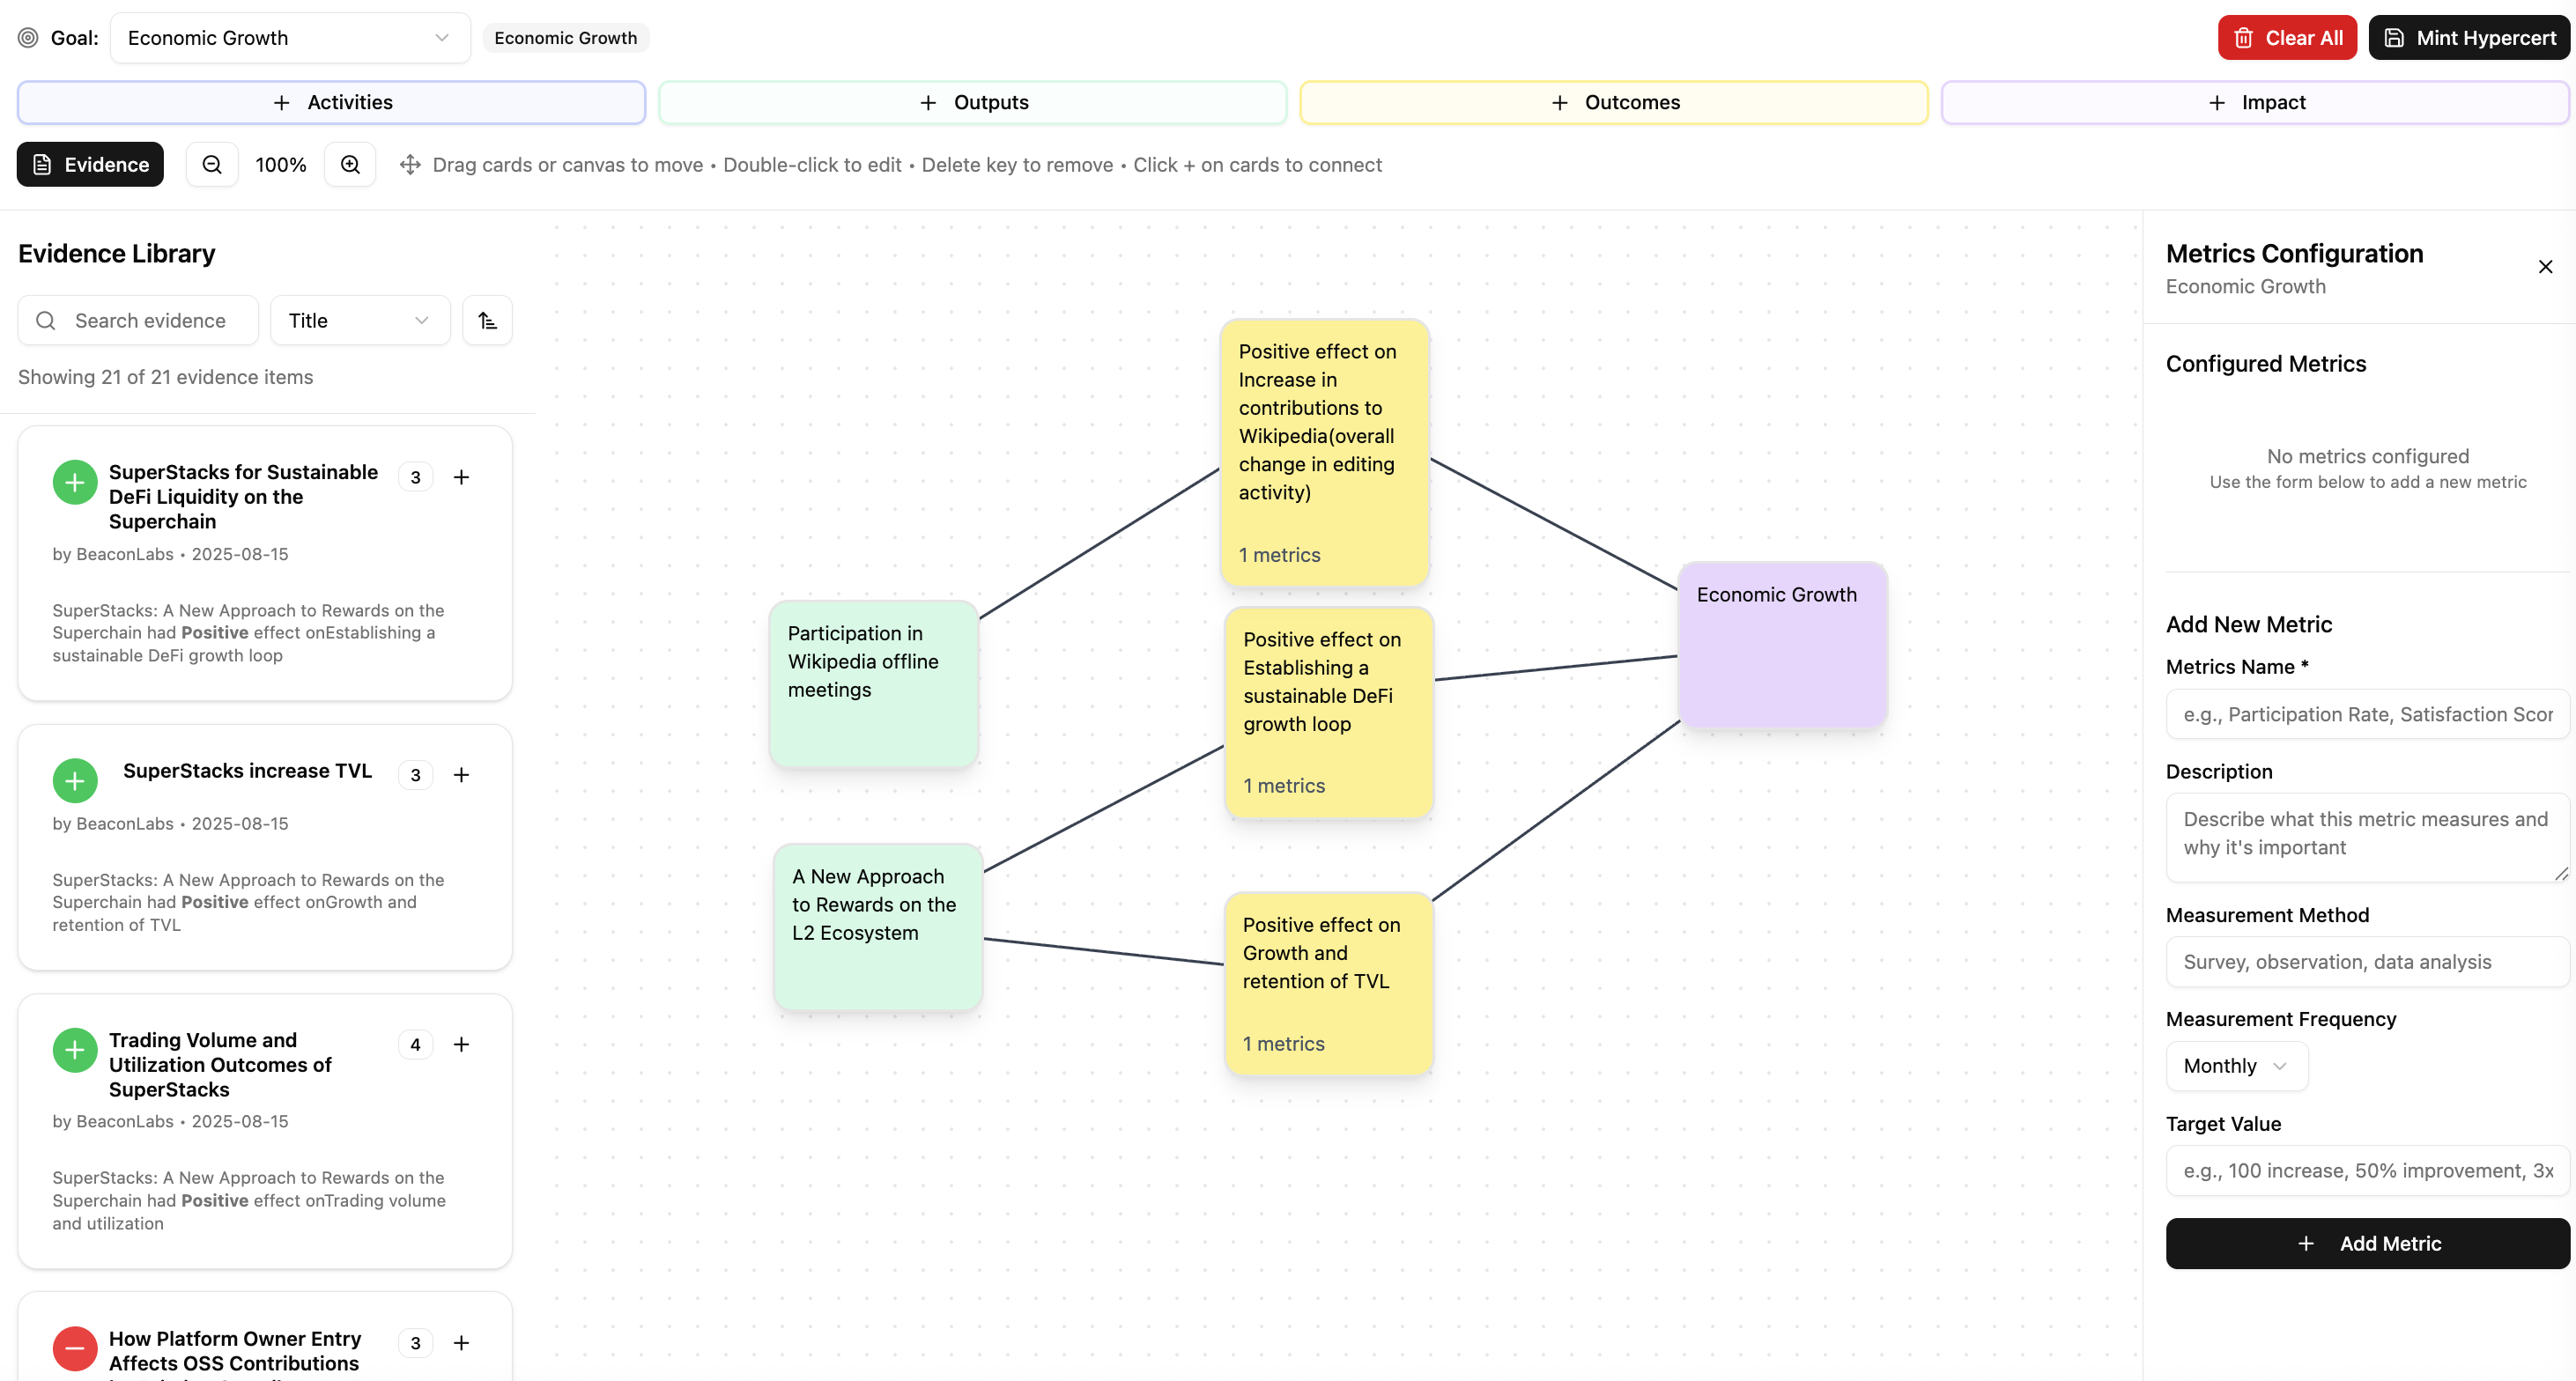Close the Metrics Configuration panel
This screenshot has height=1381, width=2576.
pos(2545,267)
